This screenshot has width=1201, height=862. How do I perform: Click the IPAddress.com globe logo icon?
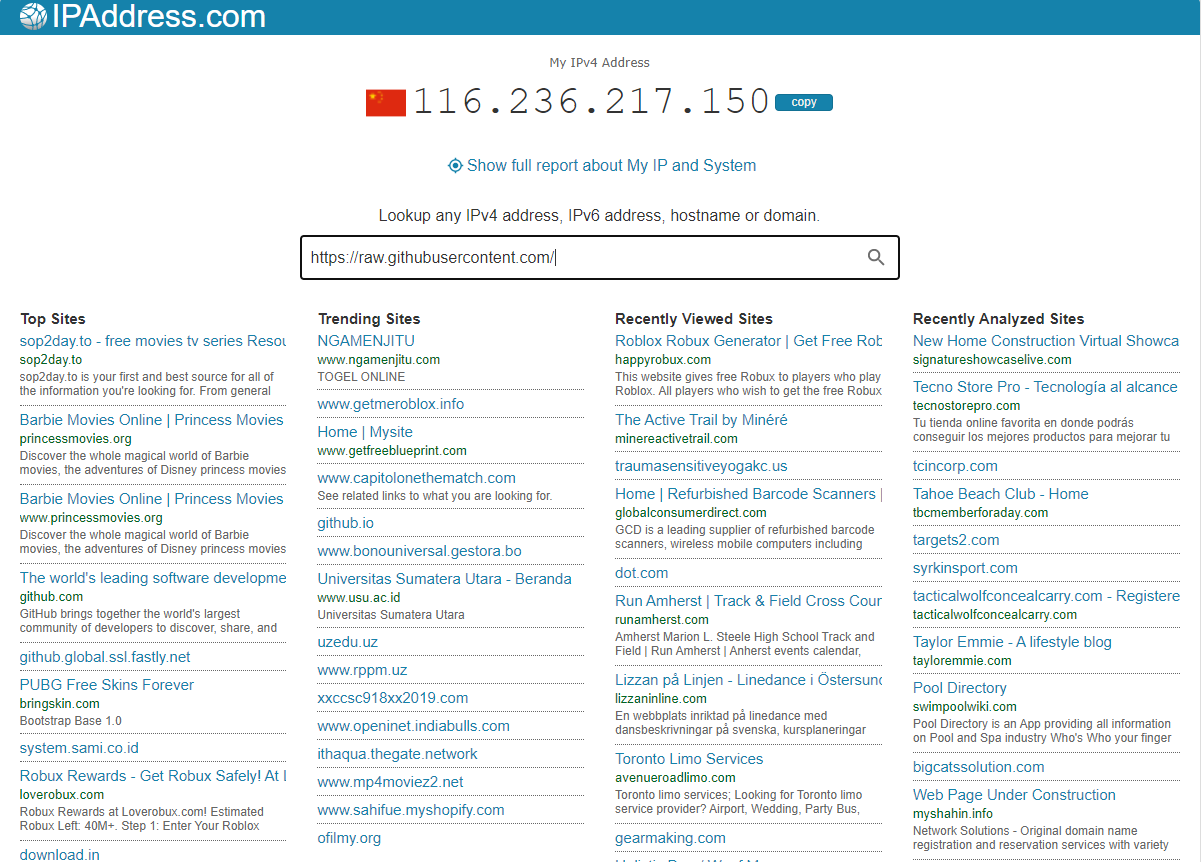coord(33,16)
